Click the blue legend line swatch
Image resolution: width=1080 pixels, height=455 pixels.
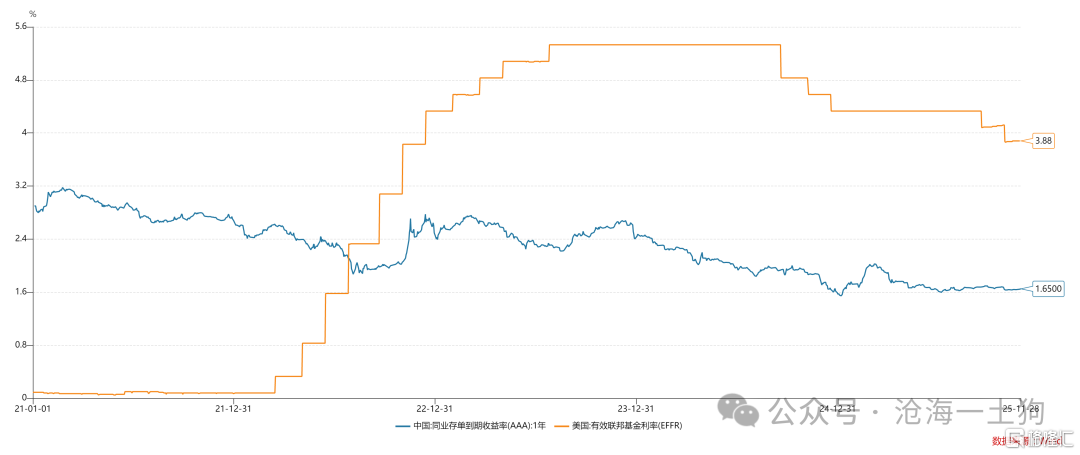coord(403,426)
